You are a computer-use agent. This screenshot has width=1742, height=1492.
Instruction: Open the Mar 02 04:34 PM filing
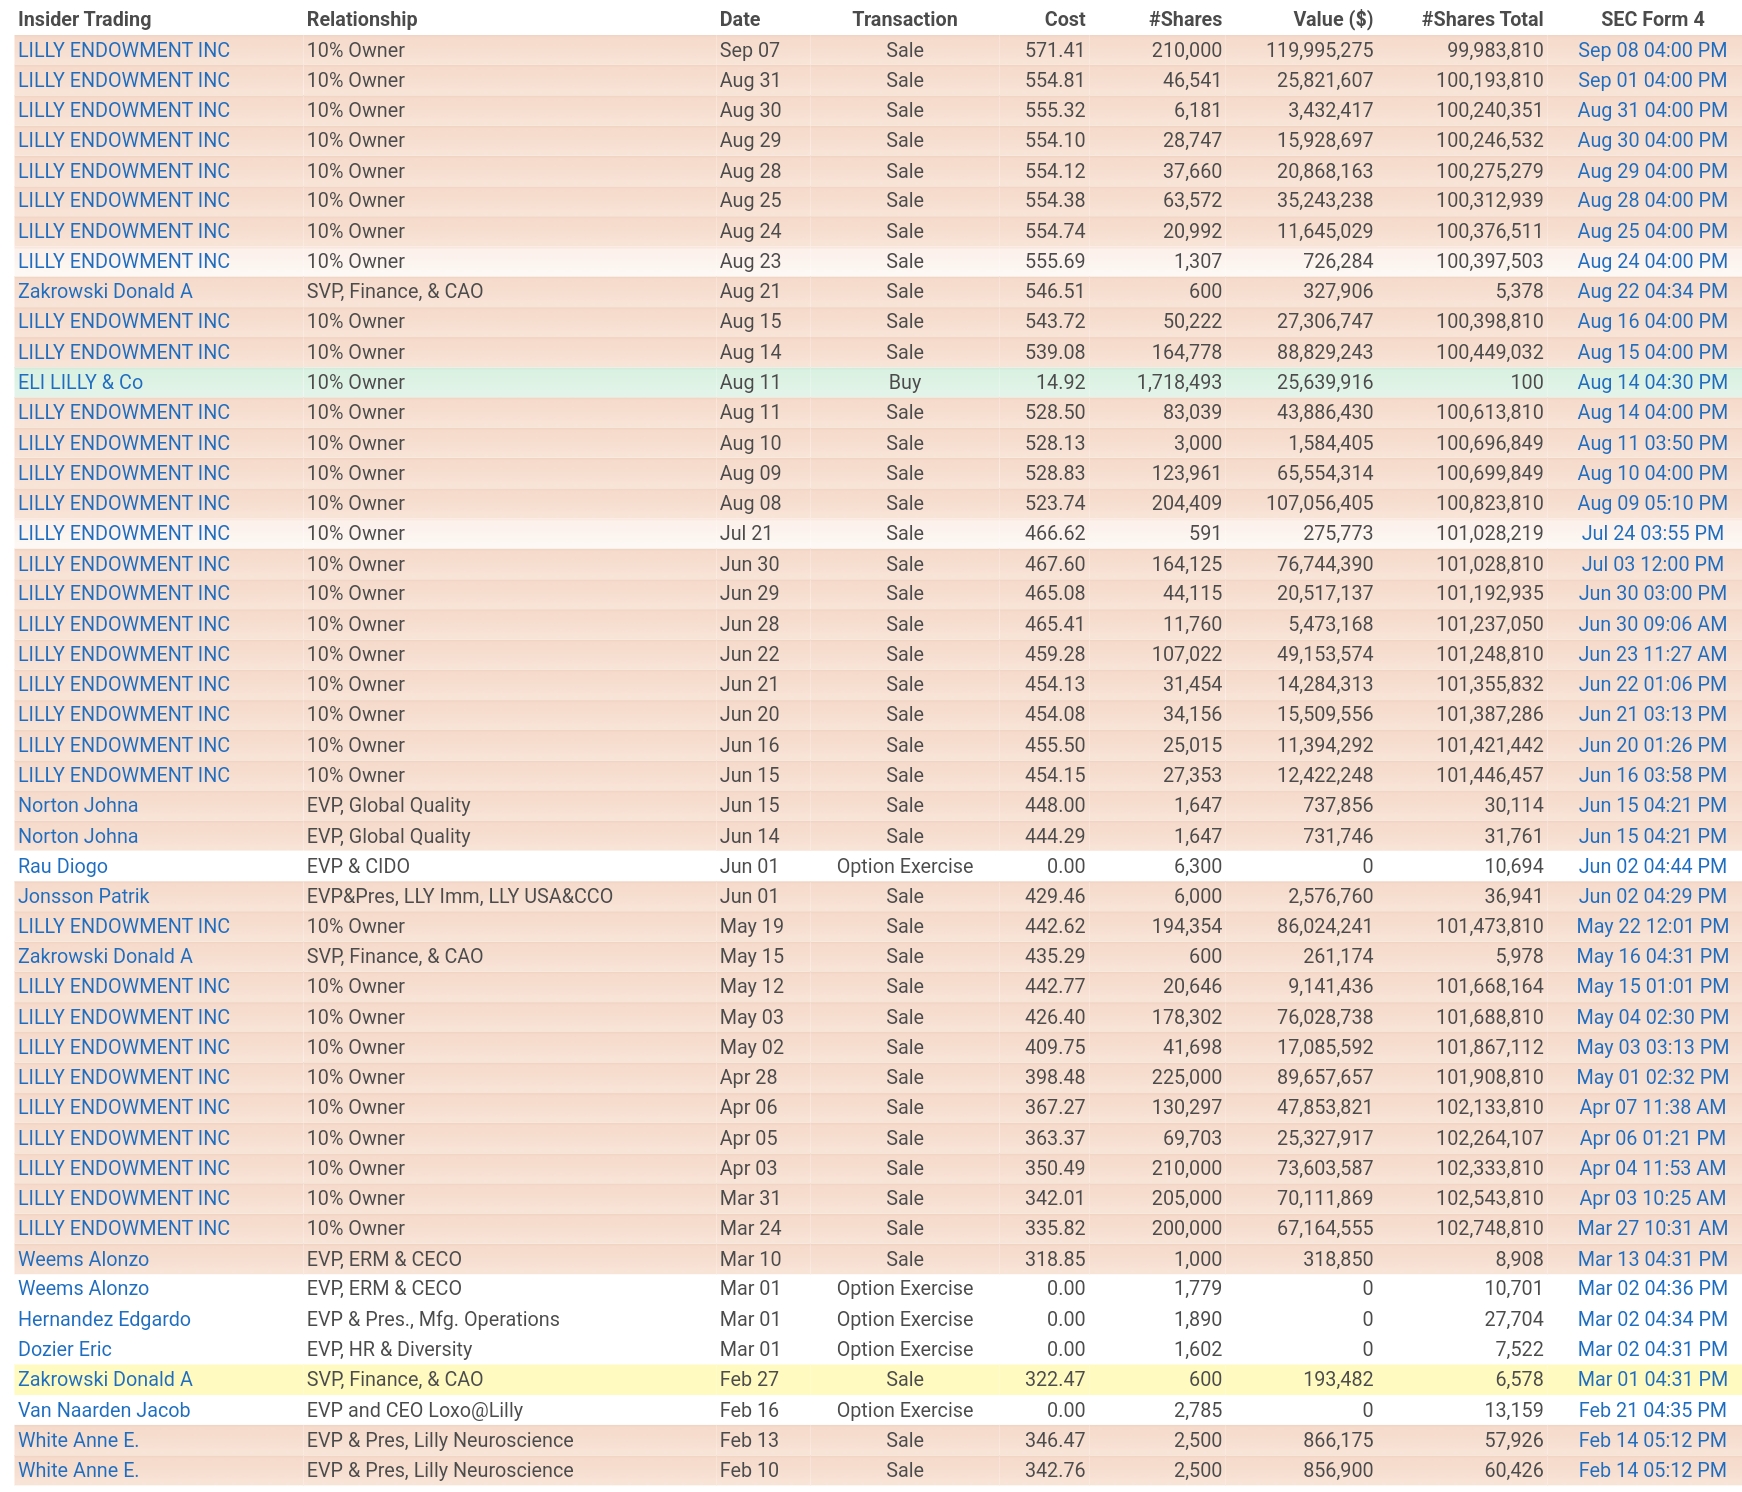[x=1652, y=1319]
